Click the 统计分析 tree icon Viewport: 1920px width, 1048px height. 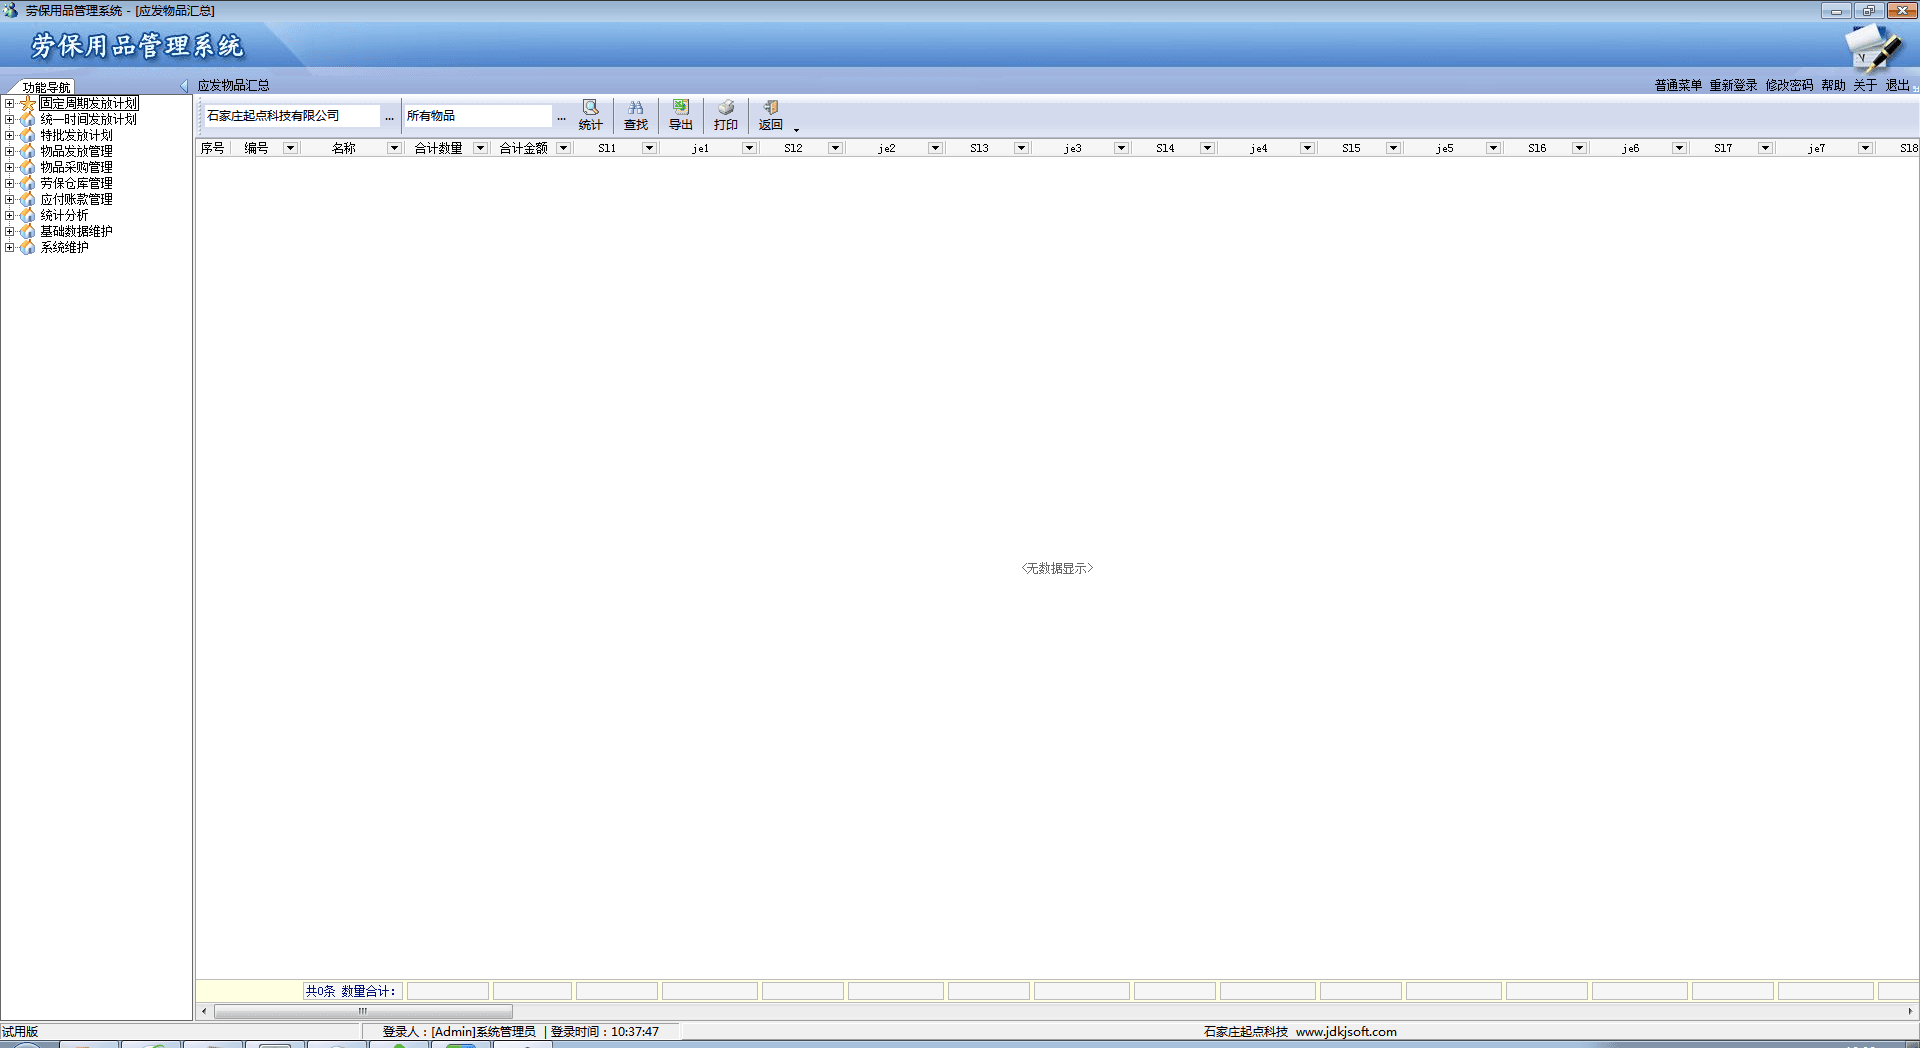pos(28,216)
